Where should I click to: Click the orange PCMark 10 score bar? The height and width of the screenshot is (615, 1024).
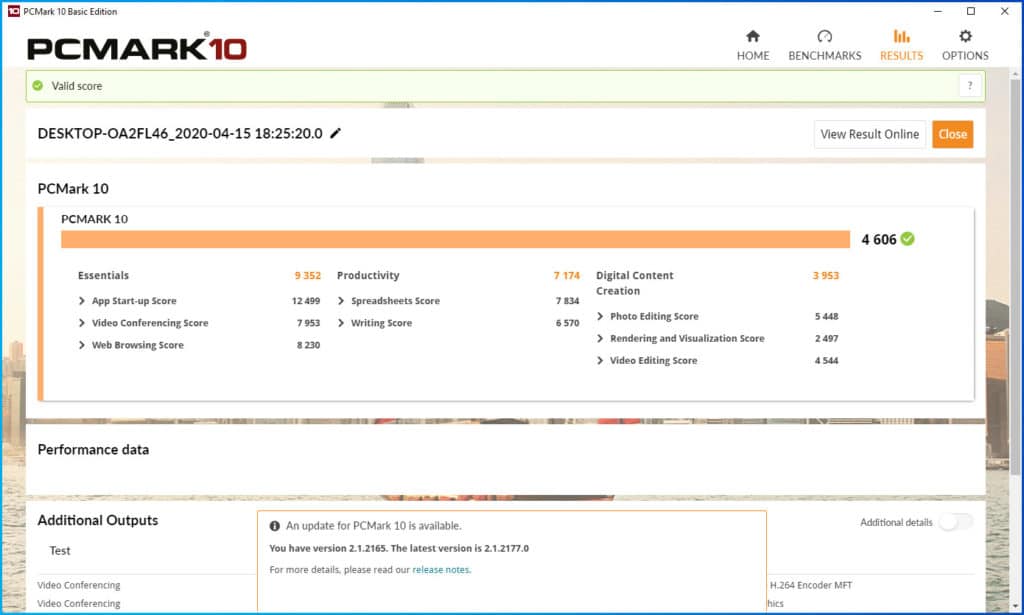click(x=455, y=239)
